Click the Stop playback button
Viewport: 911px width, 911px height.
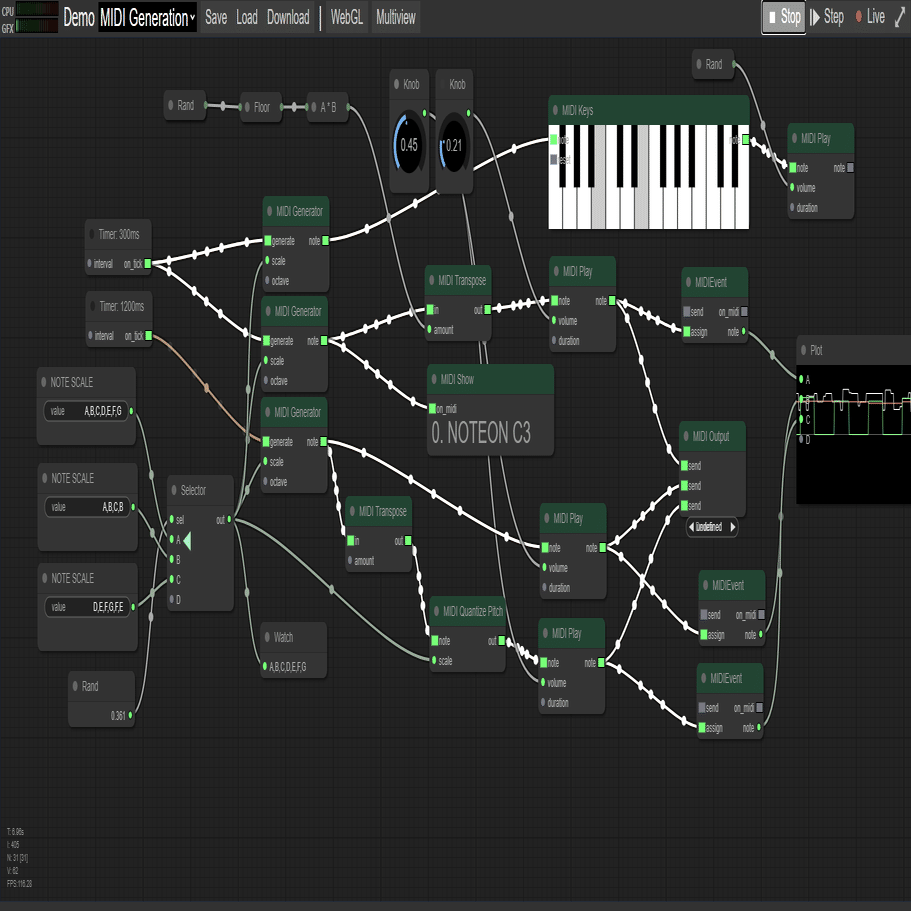[783, 17]
